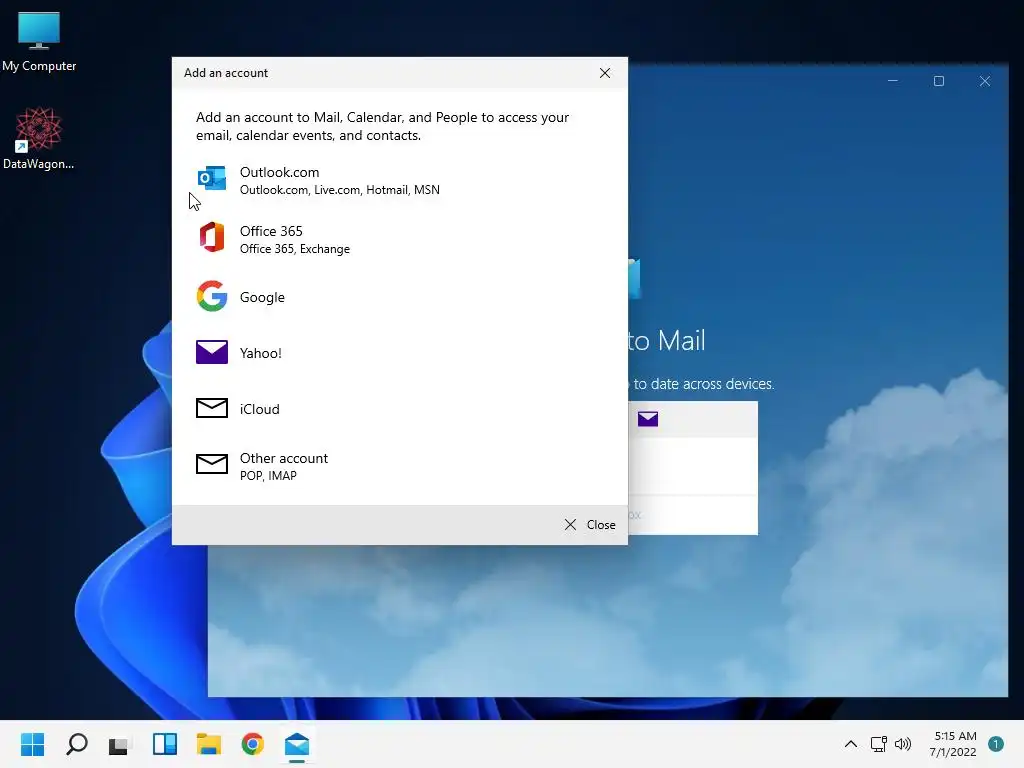This screenshot has height=768, width=1024.
Task: Click the Office 365, Exchange subtitle
Action: 295,249
